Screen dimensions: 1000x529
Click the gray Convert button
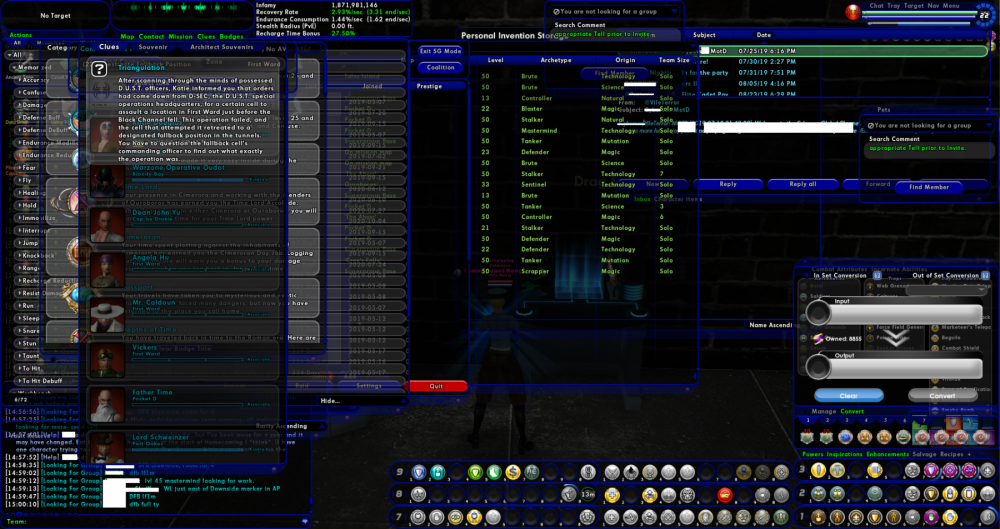pos(942,396)
